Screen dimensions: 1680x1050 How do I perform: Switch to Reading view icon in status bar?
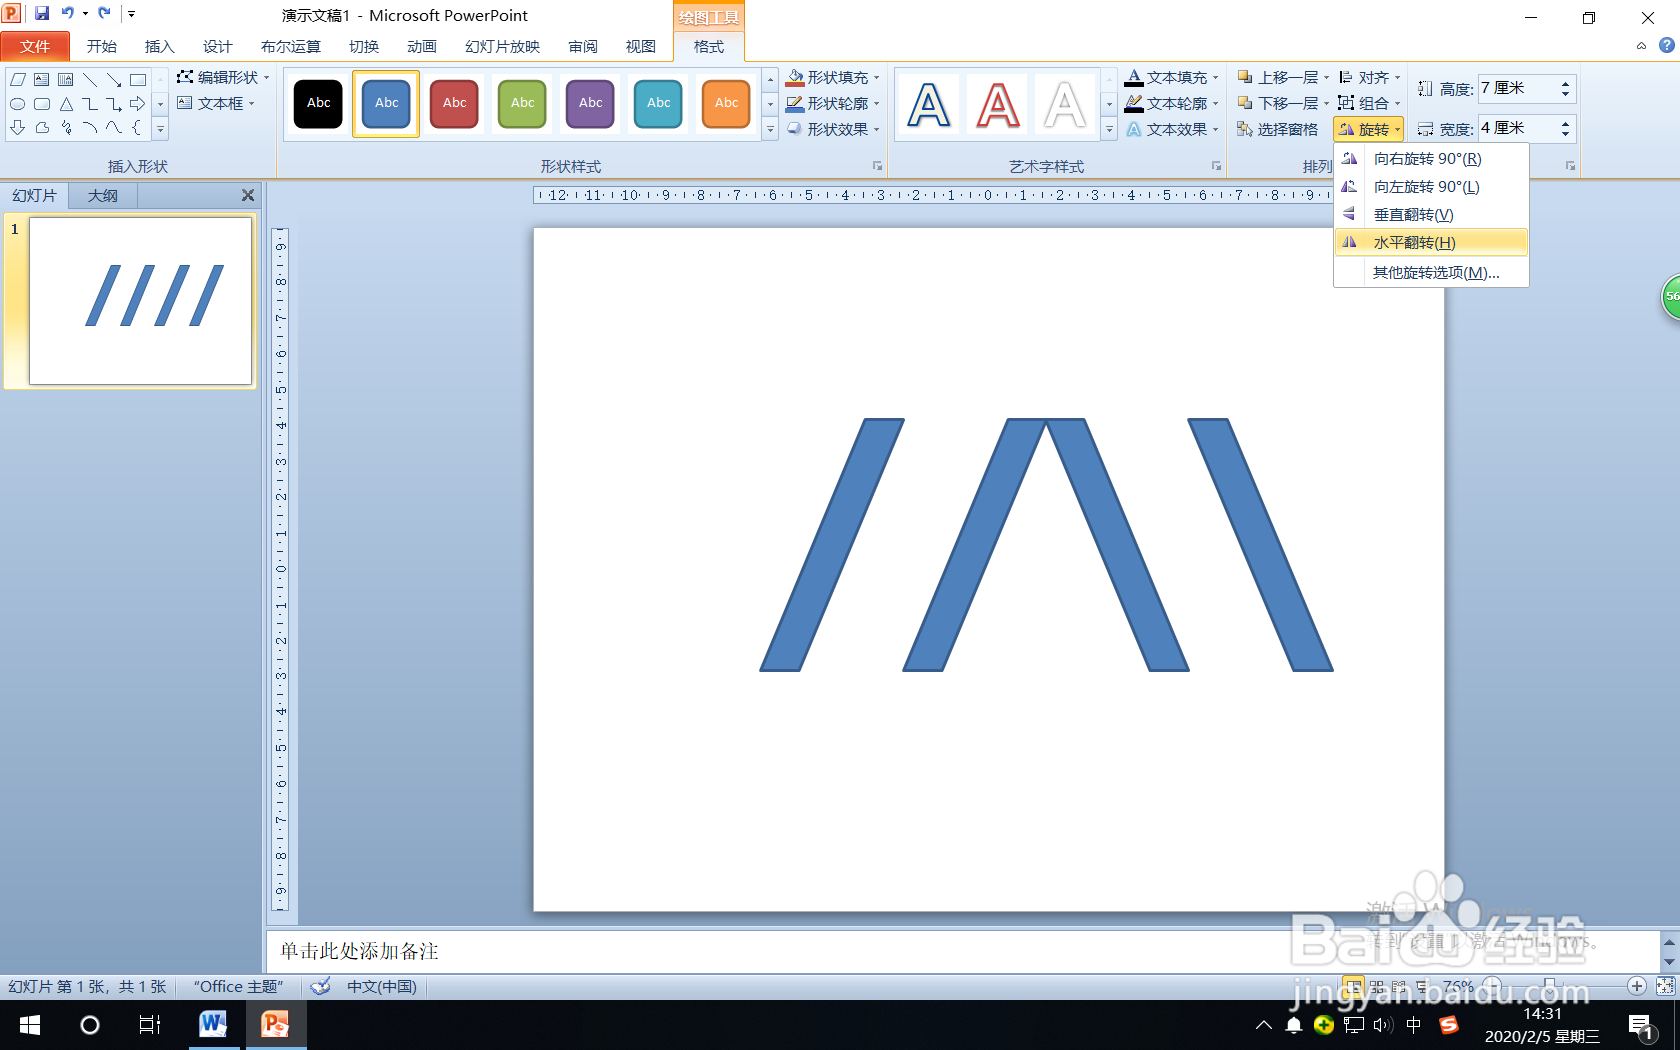click(1400, 987)
